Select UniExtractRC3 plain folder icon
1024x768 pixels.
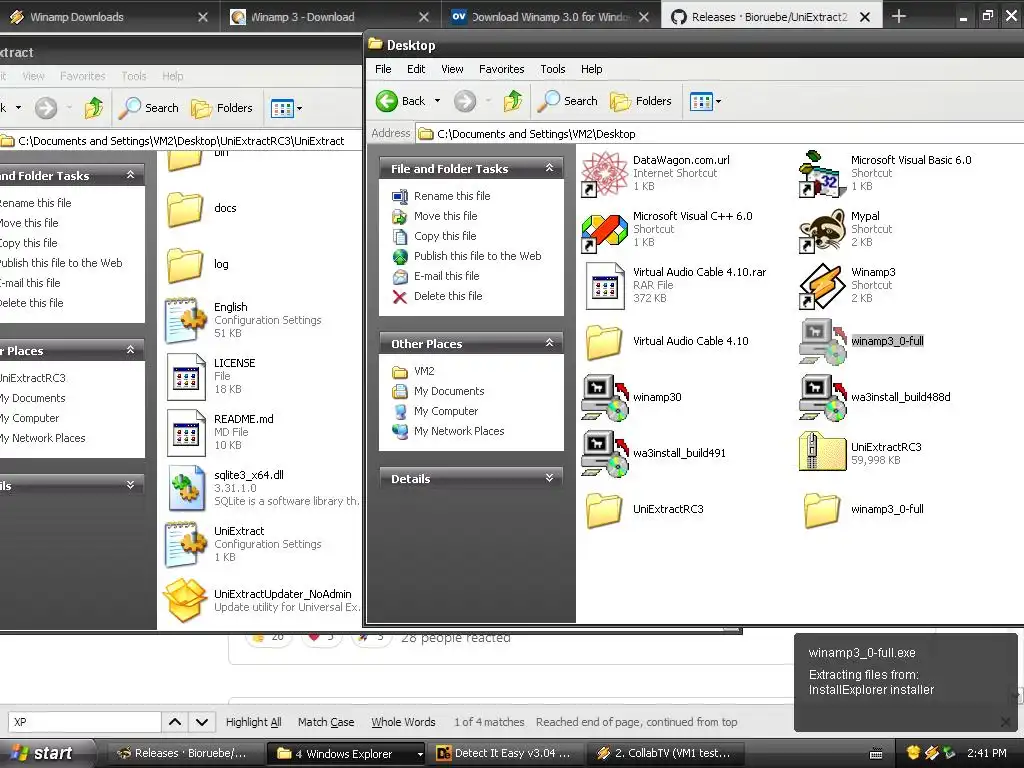coord(603,510)
